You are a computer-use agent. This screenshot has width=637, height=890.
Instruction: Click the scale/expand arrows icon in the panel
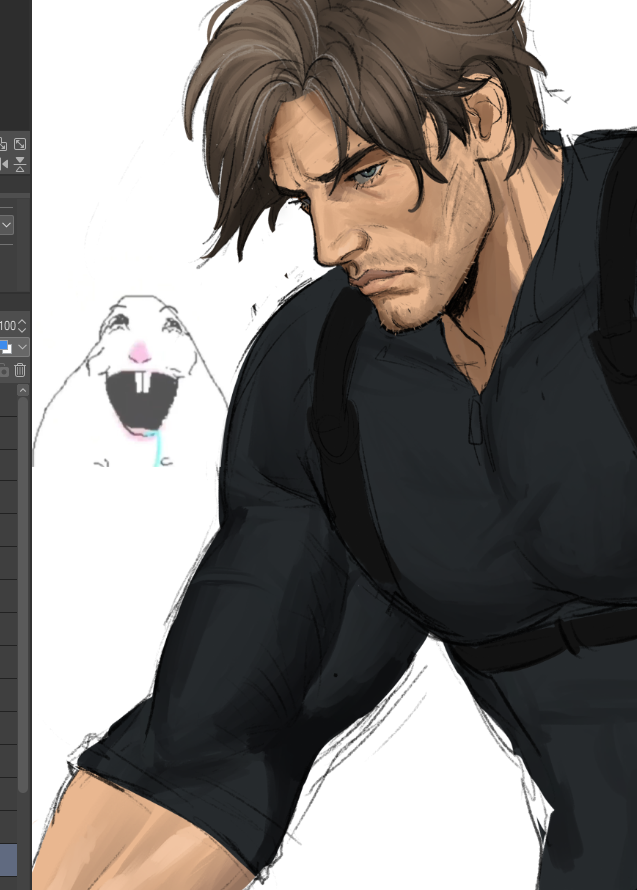pyautogui.click(x=20, y=144)
